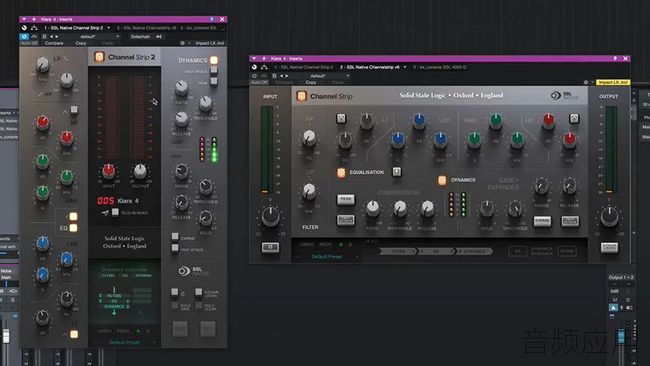This screenshot has width=650, height=366.
Task: Click sidechain arrow icon next to Sidechain
Action: pyautogui.click(x=159, y=36)
